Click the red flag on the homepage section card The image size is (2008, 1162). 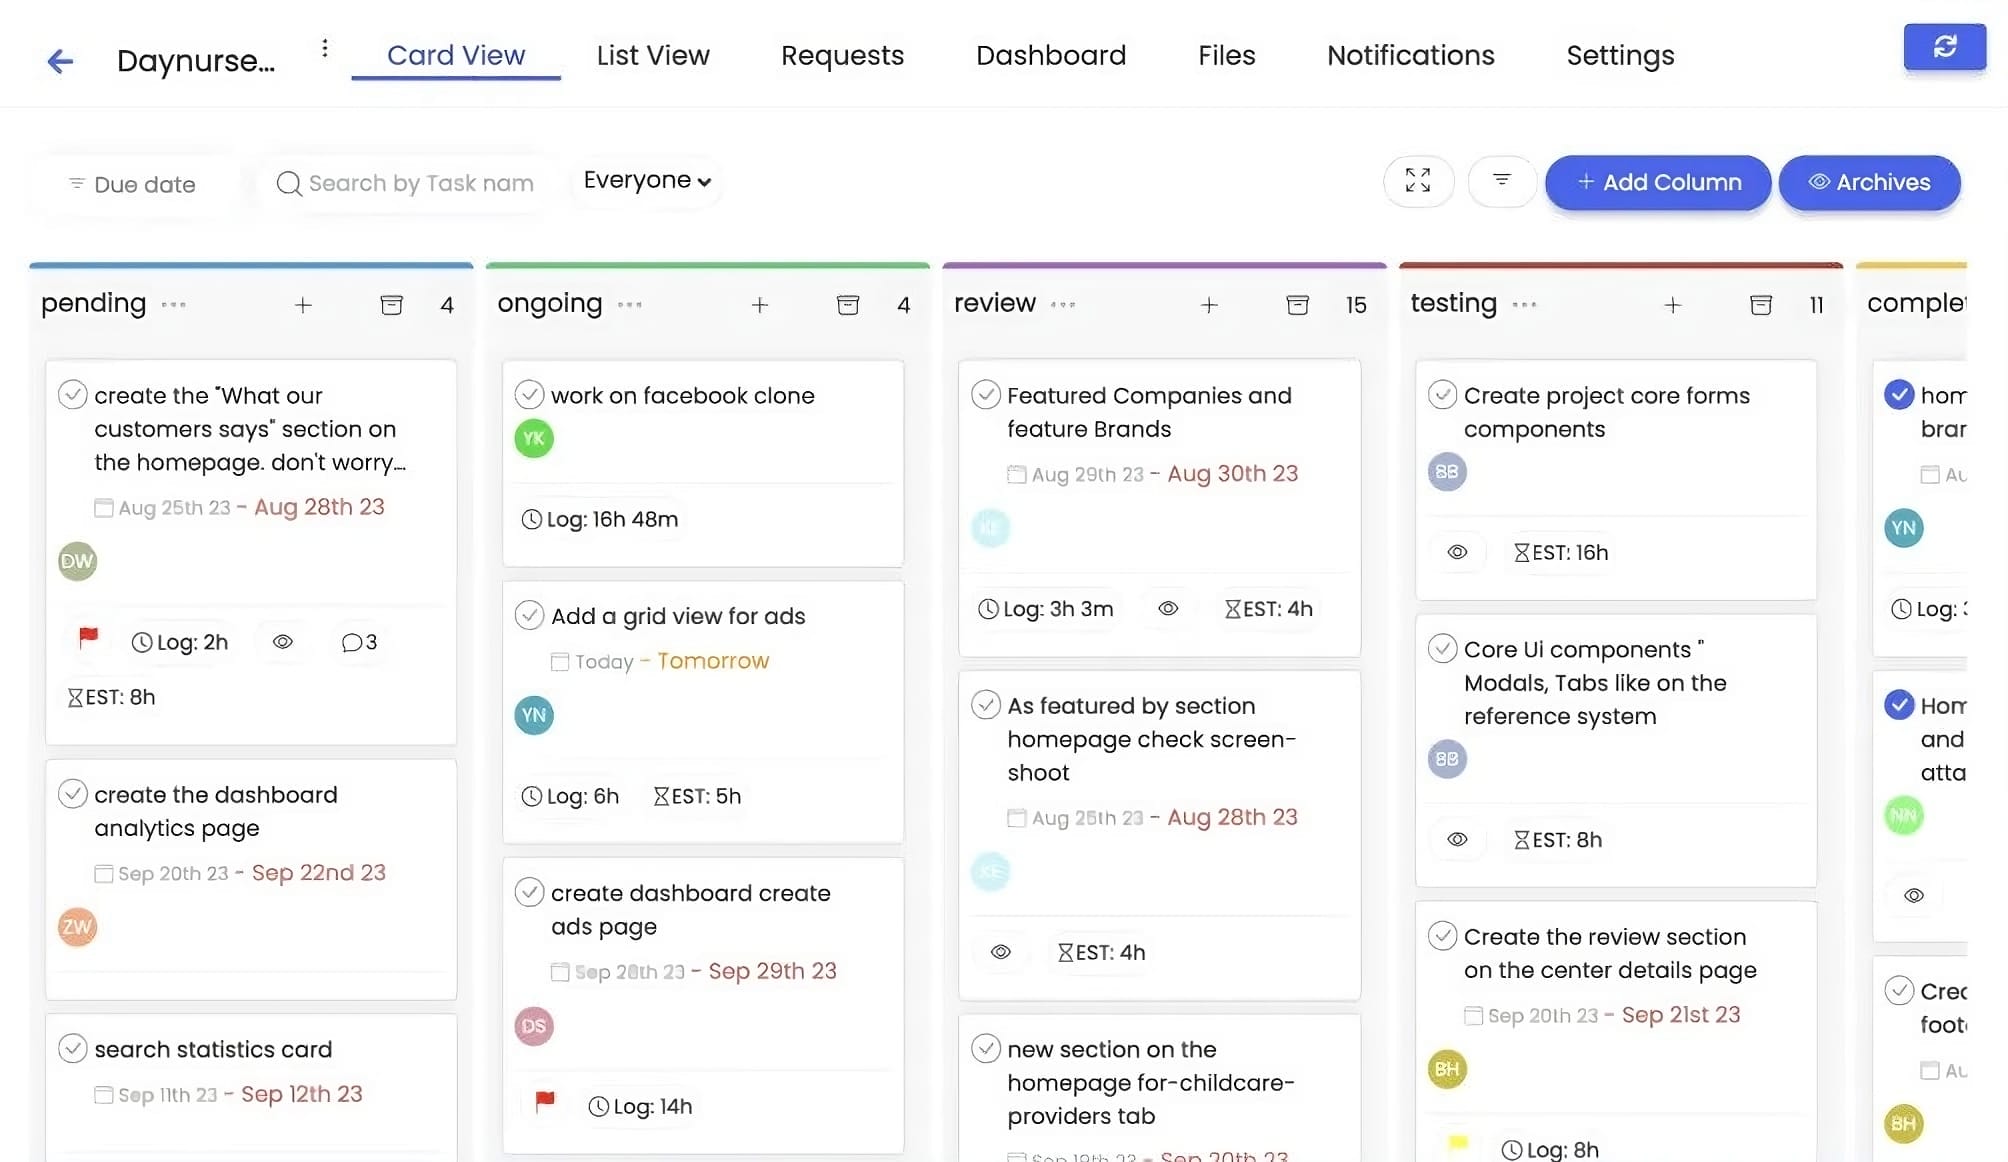87,642
